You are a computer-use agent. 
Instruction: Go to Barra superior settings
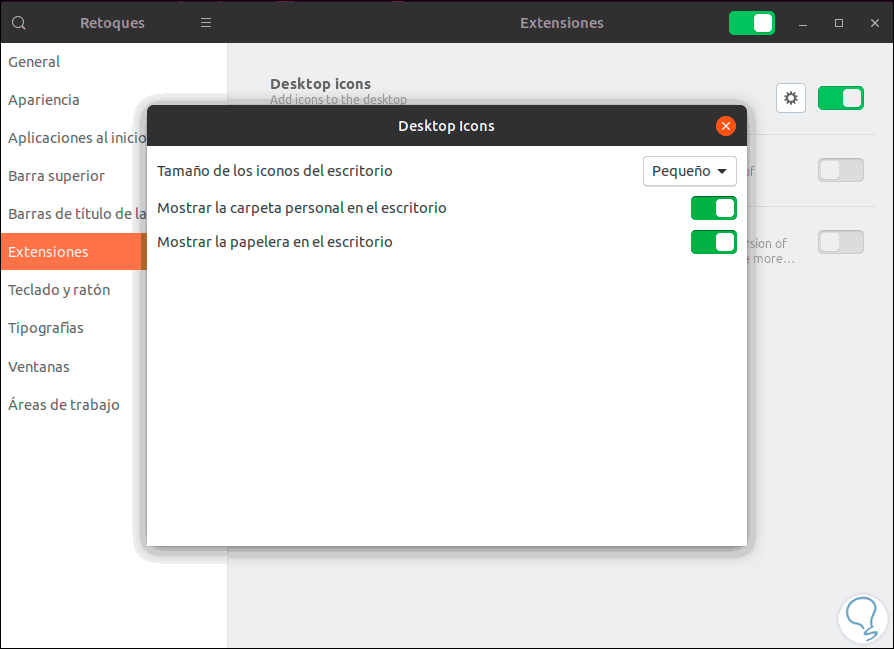[56, 176]
